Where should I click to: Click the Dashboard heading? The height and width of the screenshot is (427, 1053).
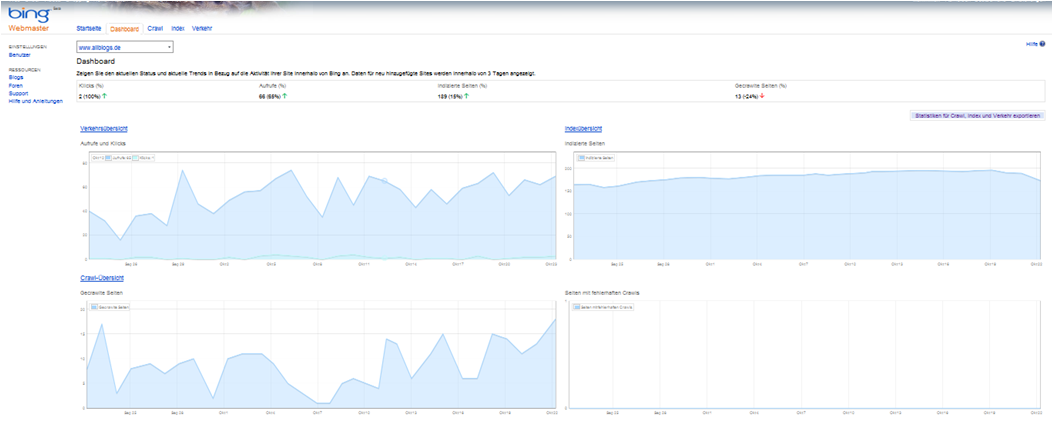pos(96,61)
